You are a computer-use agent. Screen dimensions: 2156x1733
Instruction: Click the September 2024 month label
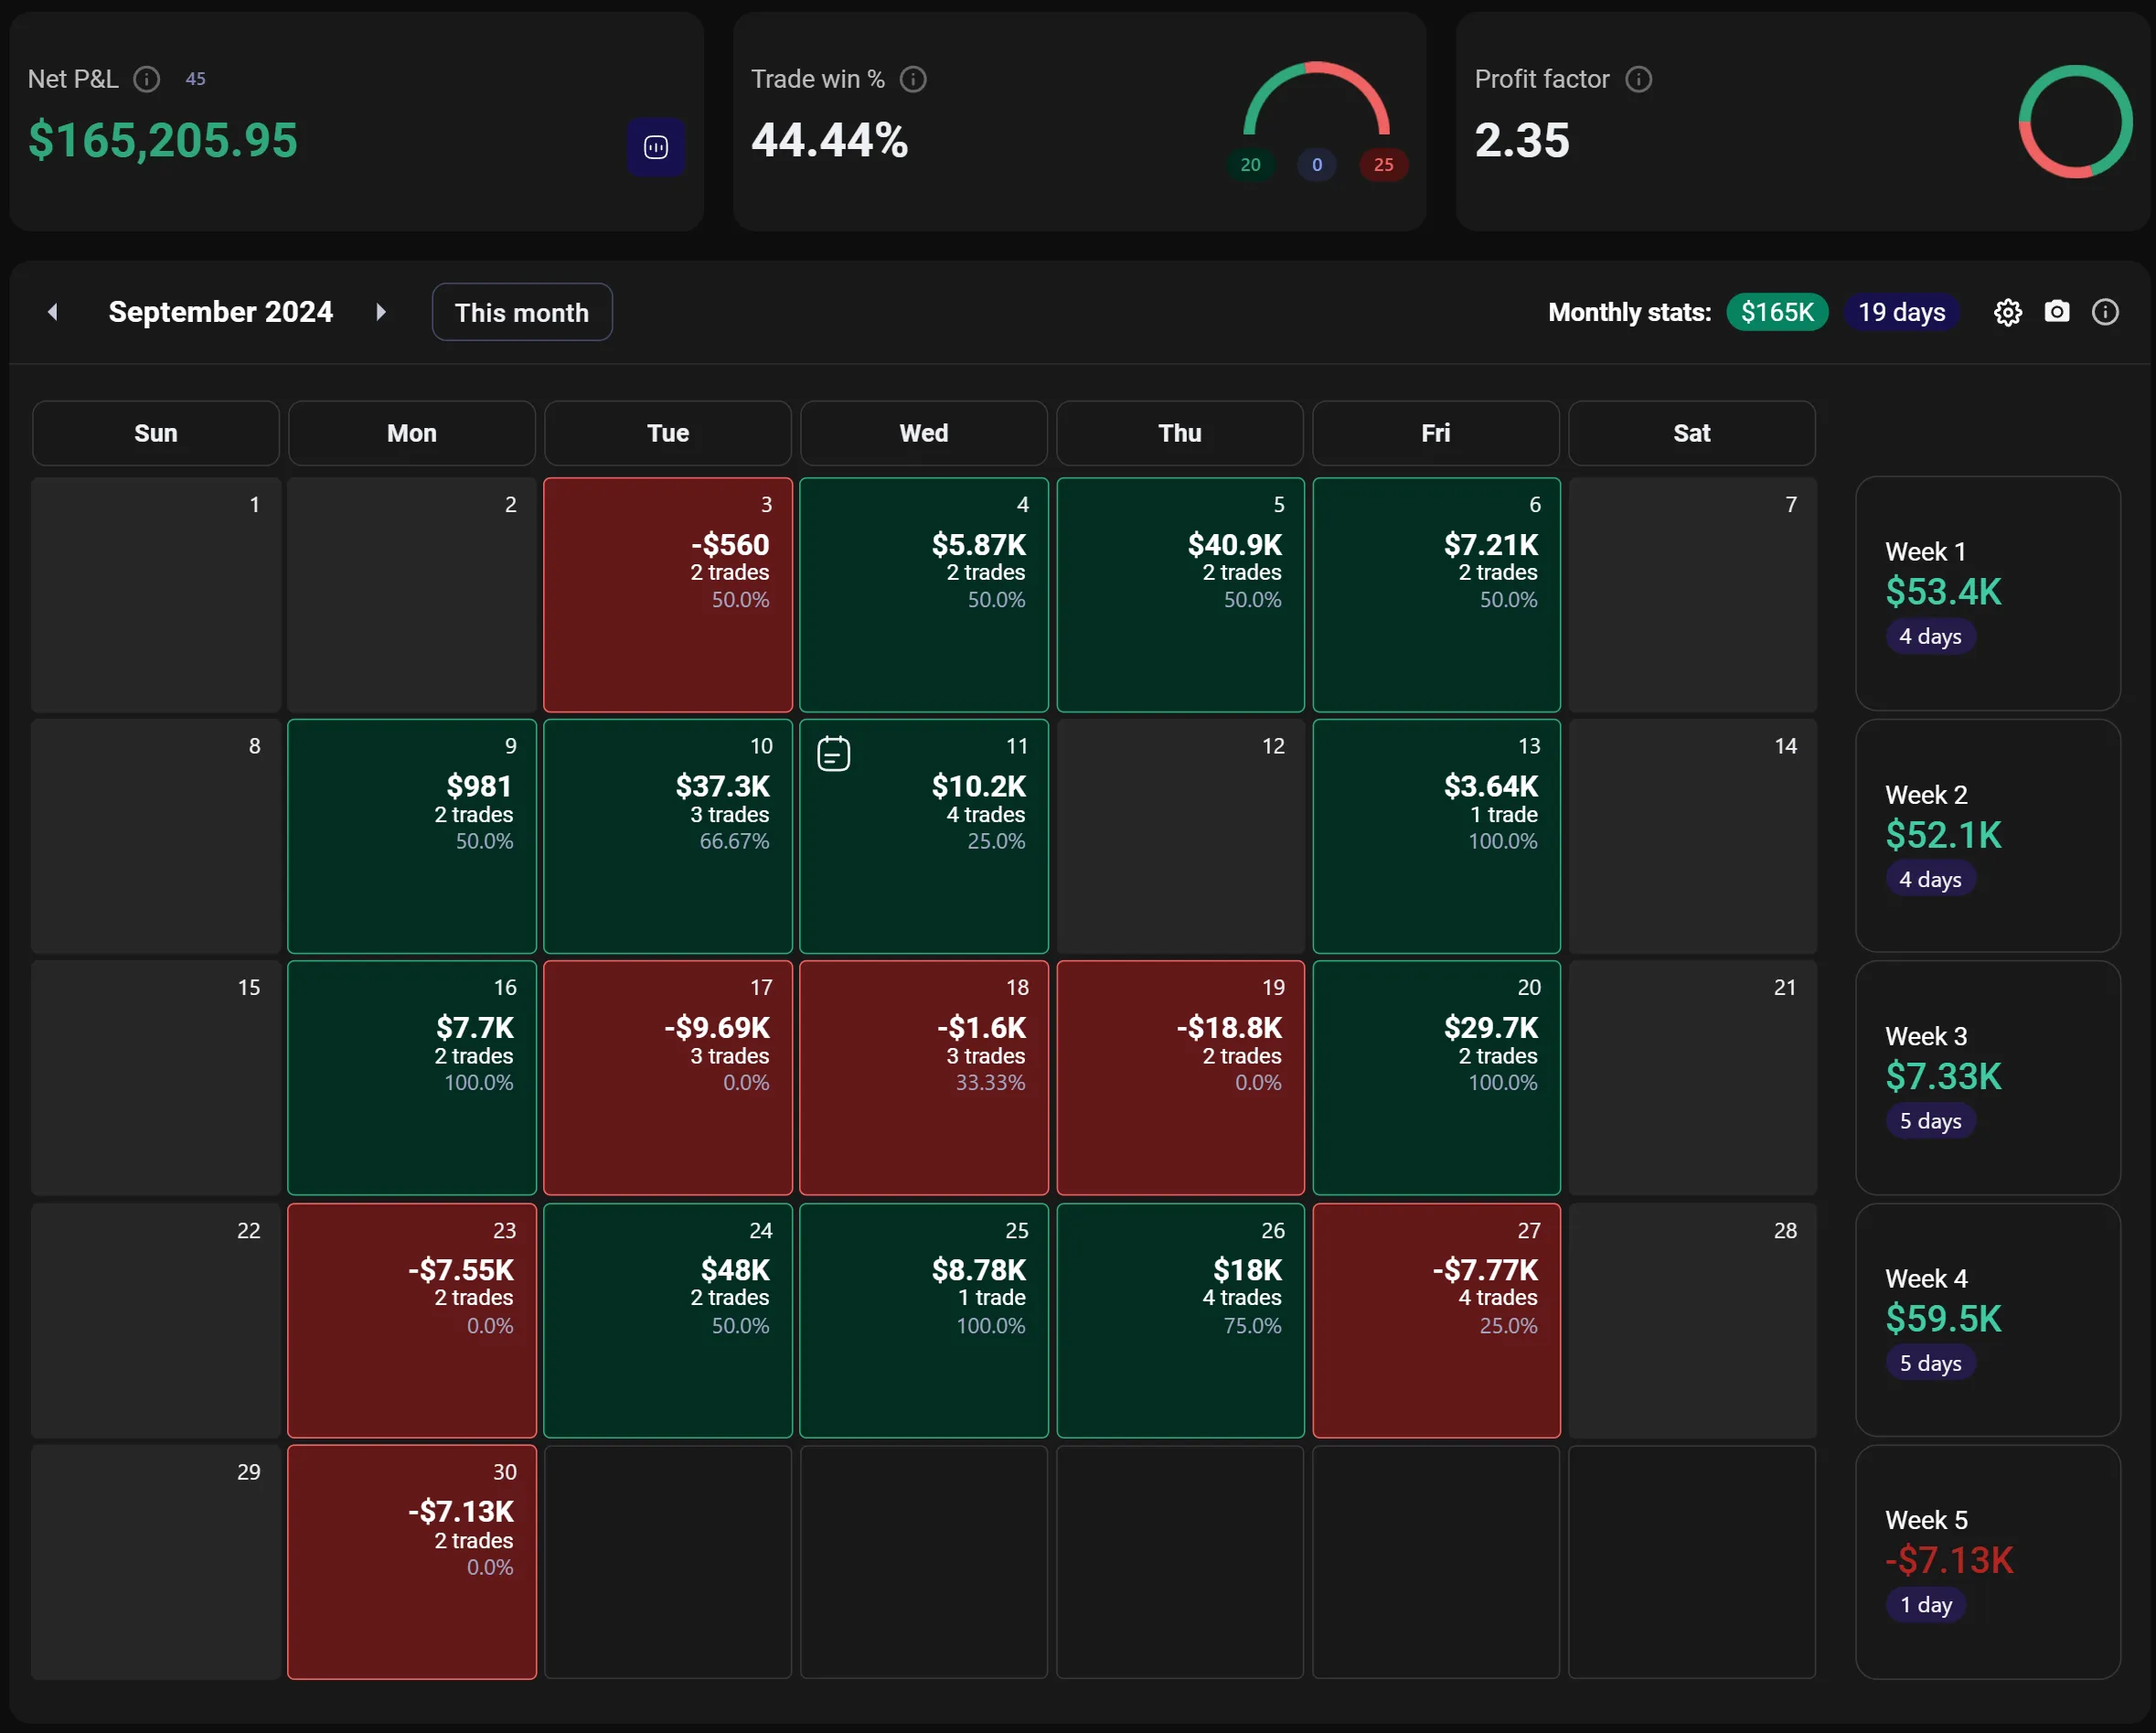(x=220, y=312)
